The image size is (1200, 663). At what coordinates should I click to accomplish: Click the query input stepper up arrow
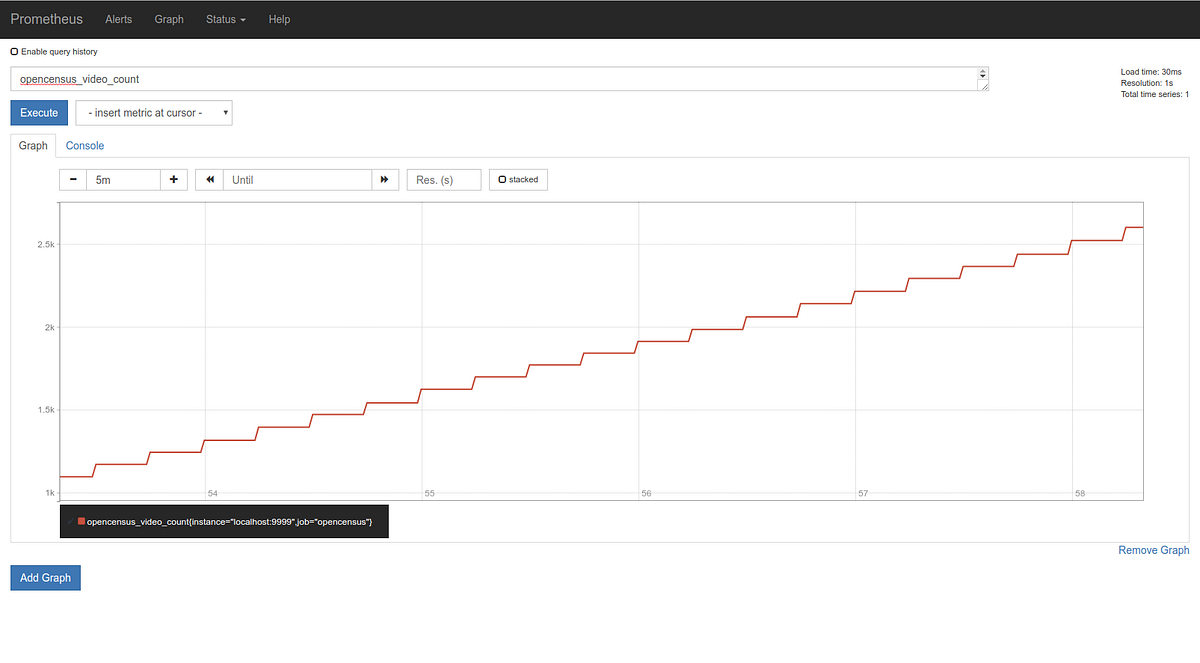point(982,74)
